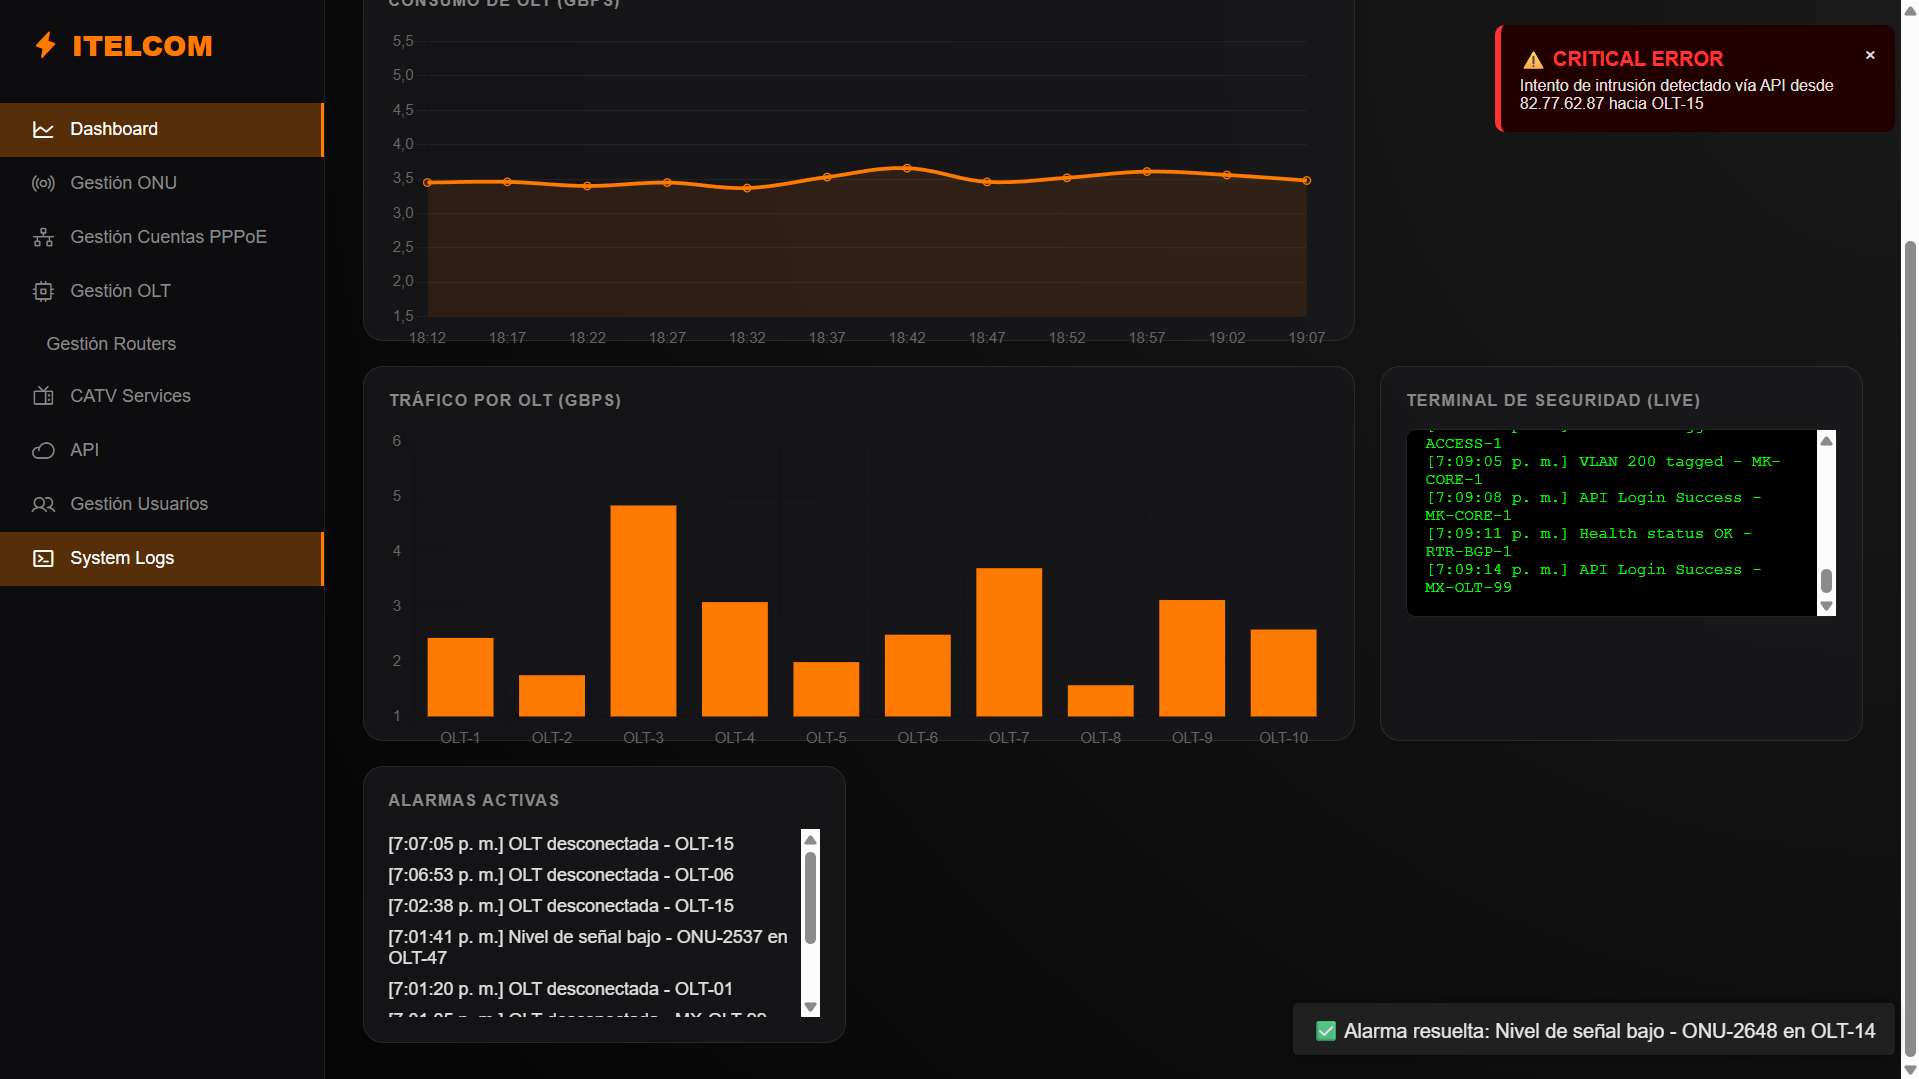Image resolution: width=1919 pixels, height=1079 pixels.
Task: Click the active alarms scroll down arrow
Action: 811,1007
